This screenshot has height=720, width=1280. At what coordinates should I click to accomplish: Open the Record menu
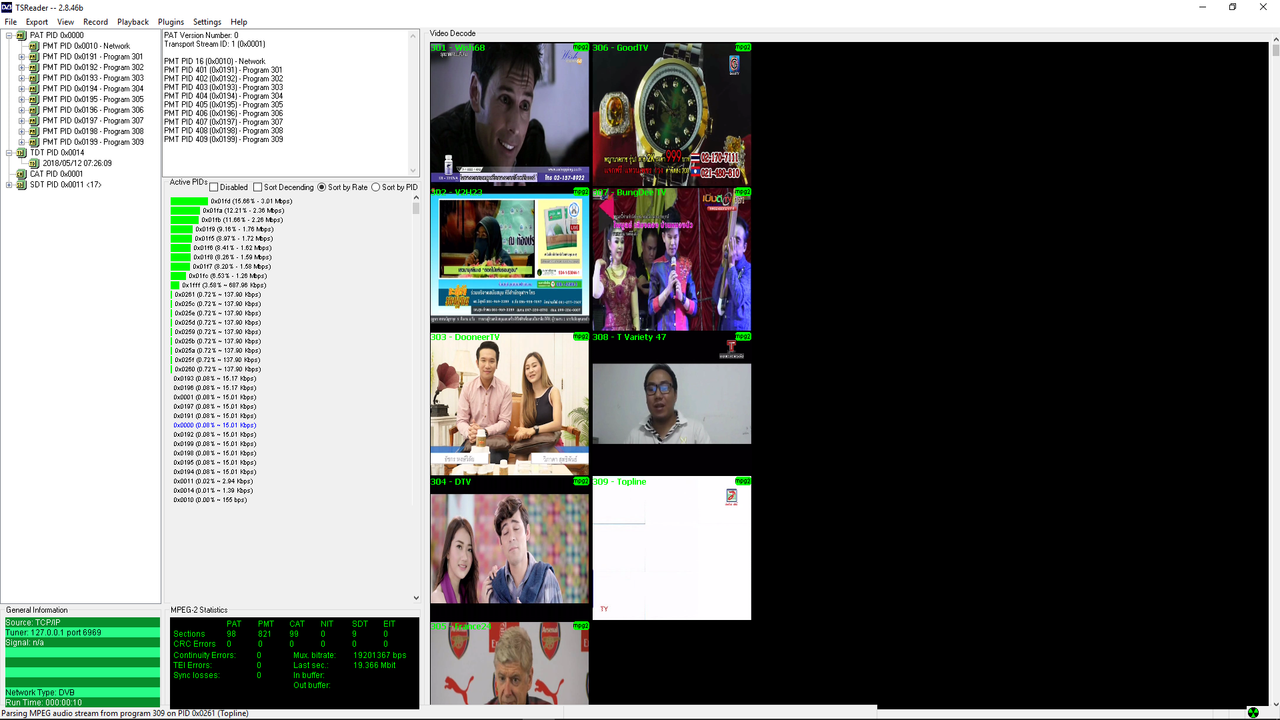coord(96,22)
